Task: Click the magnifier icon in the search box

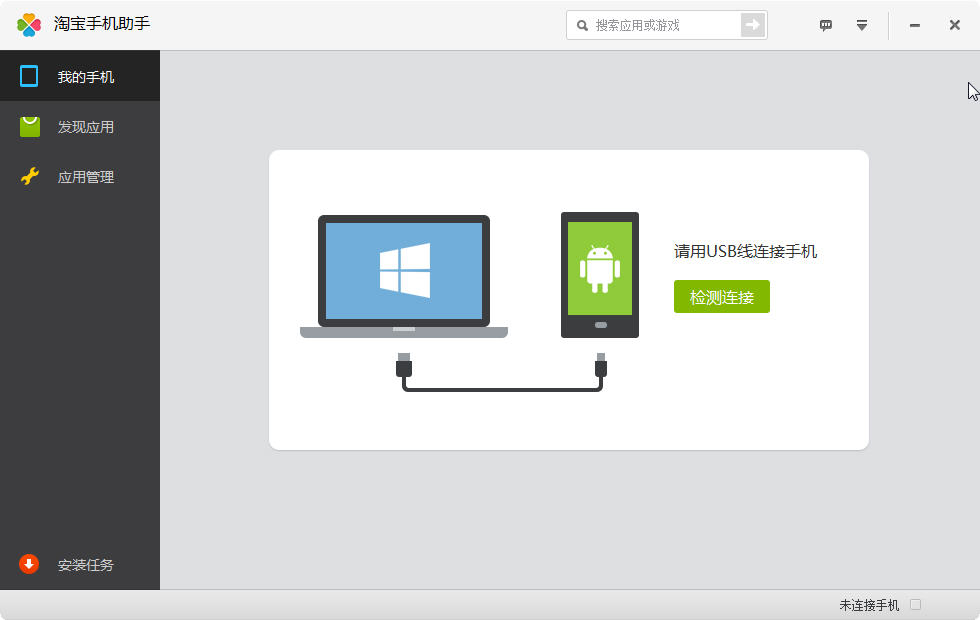Action: 582,25
